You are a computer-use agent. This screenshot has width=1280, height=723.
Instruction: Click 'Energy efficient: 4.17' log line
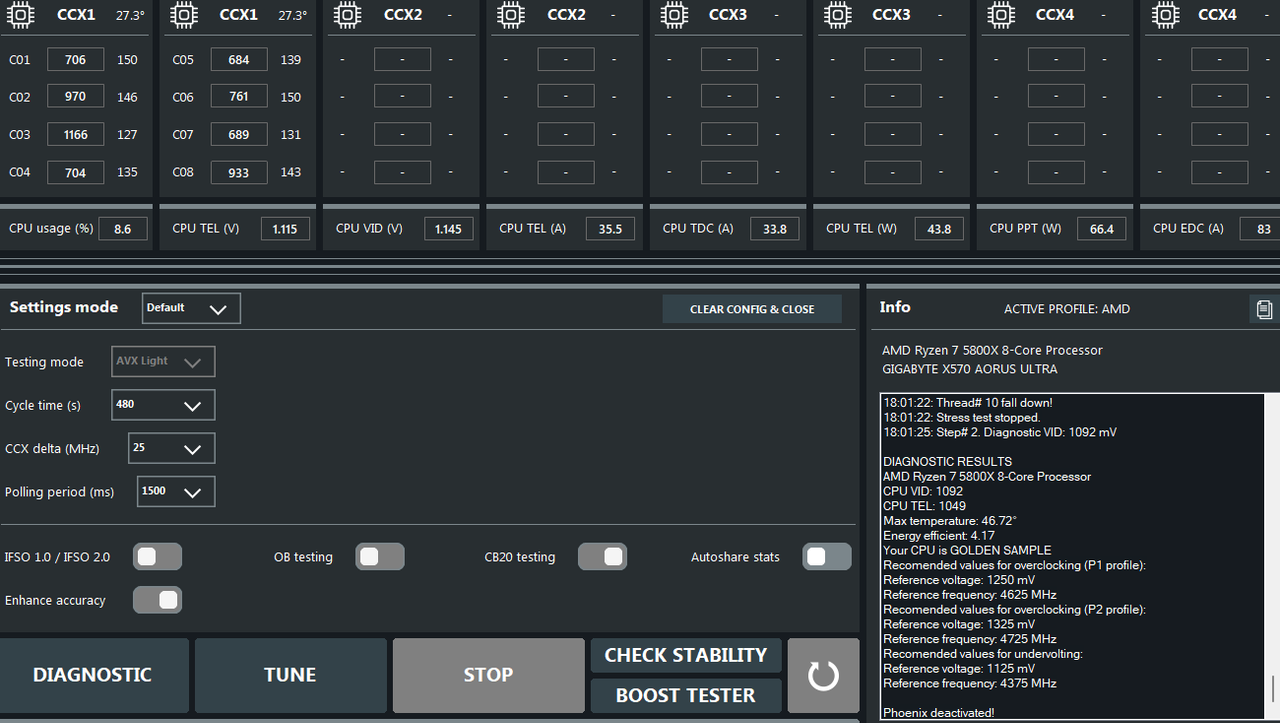(937, 536)
